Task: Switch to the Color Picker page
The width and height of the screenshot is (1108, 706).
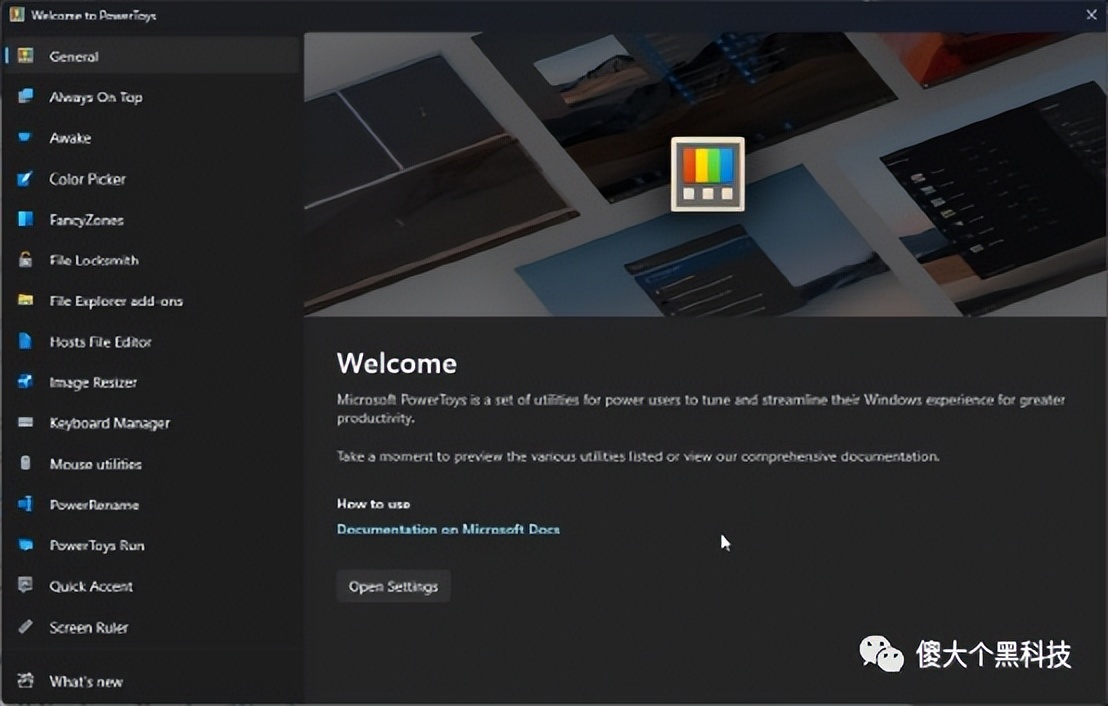Action: 151,179
